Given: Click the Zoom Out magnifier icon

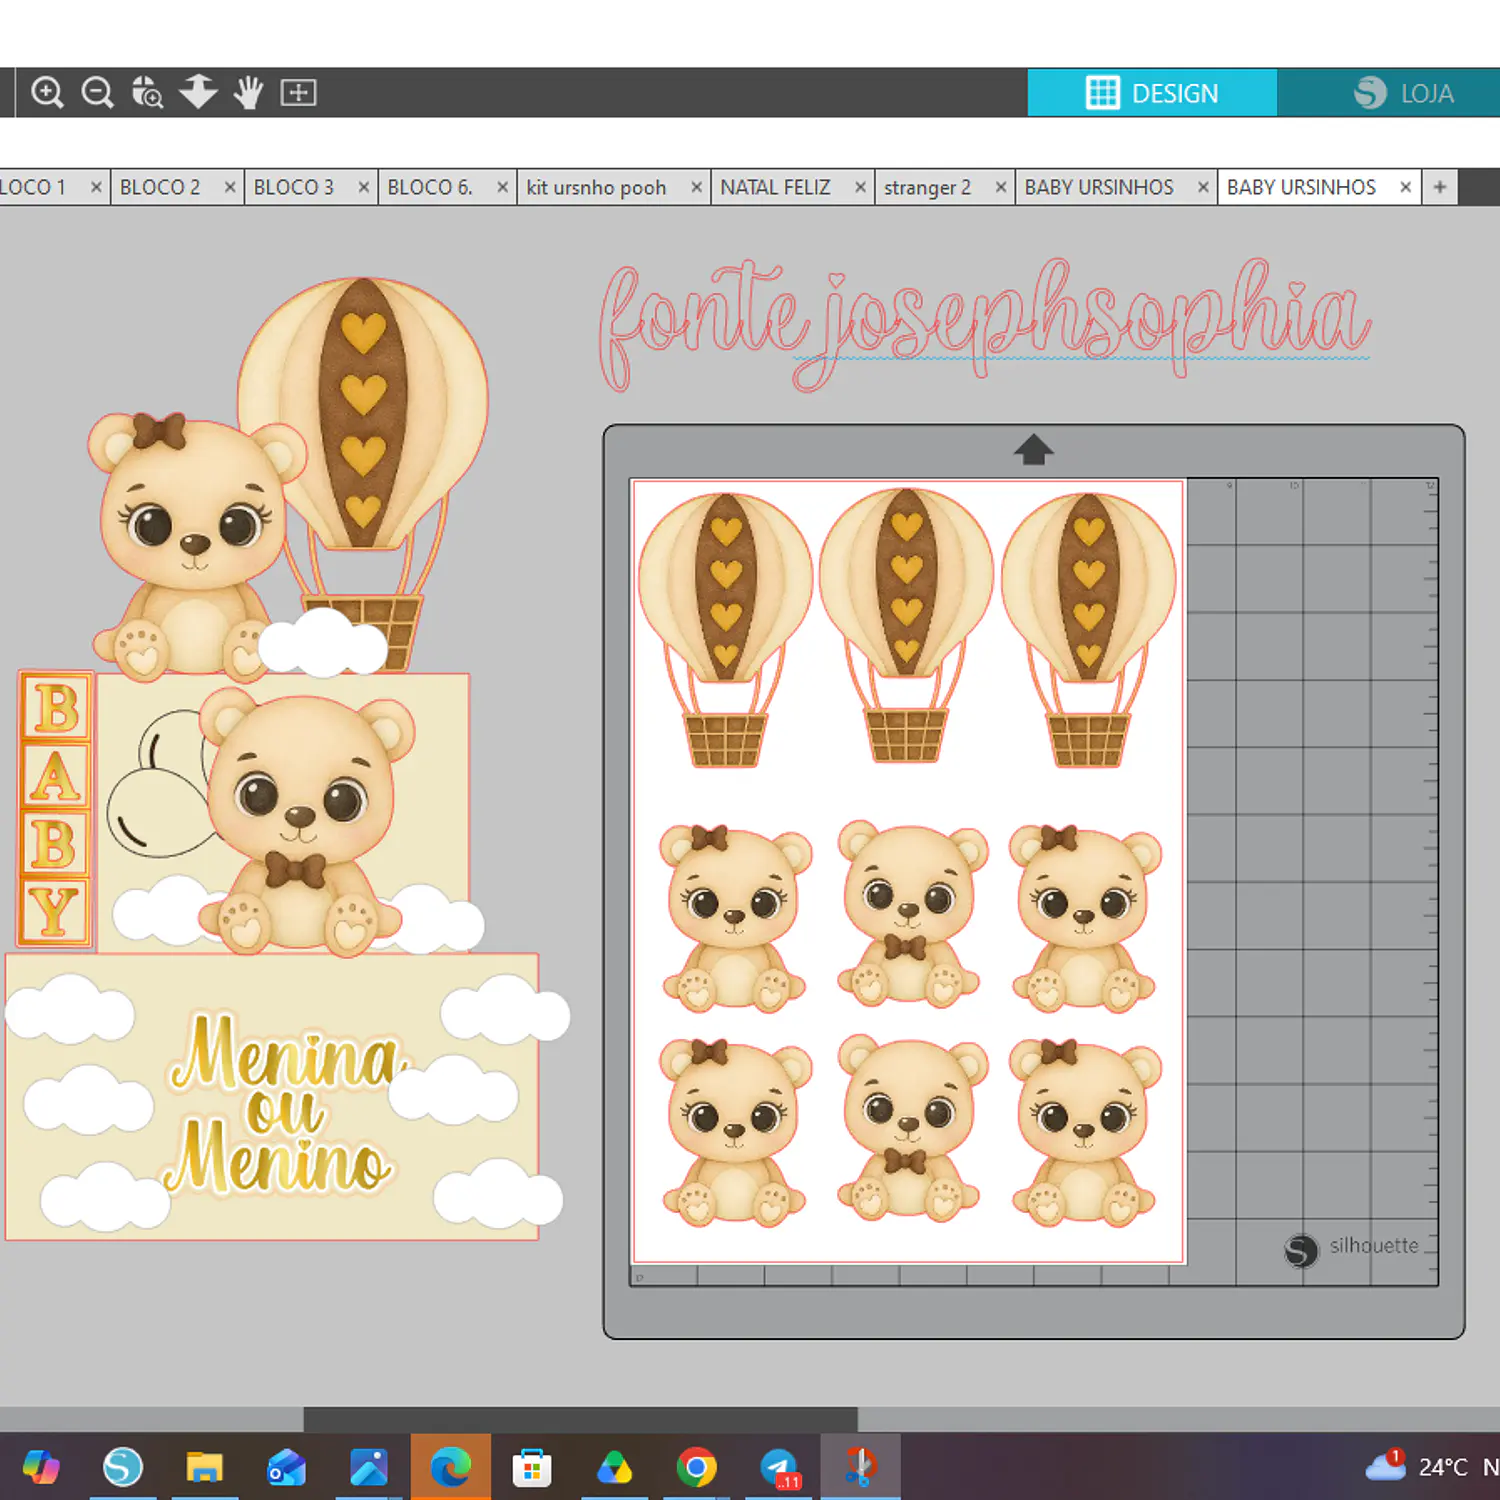Looking at the screenshot, I should 97,93.
